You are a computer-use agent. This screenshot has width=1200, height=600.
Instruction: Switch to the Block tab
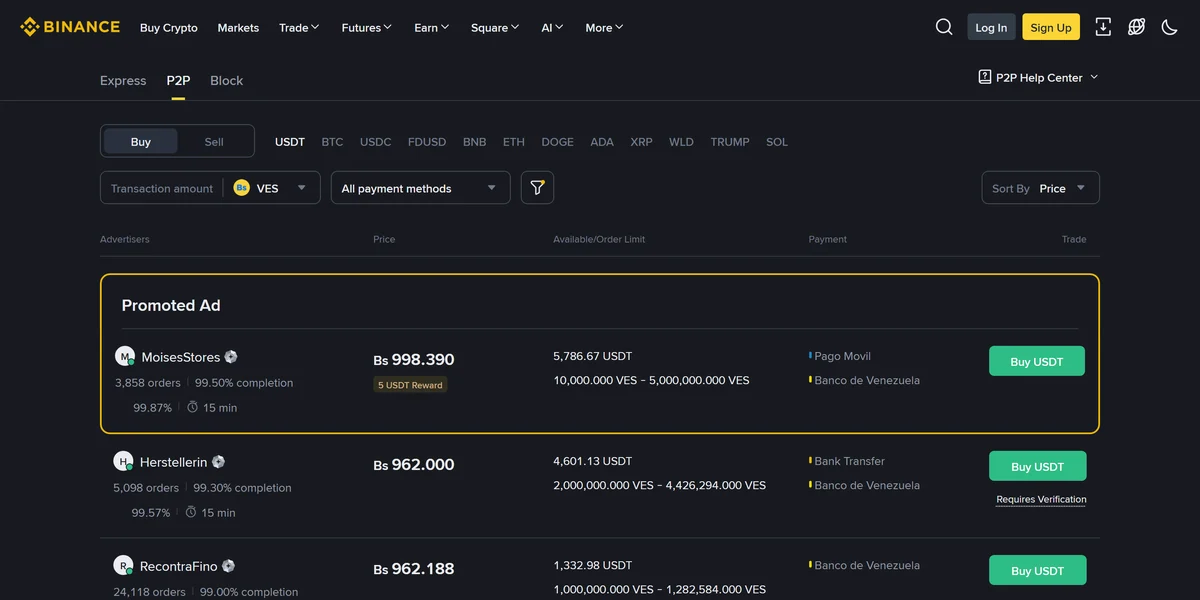(226, 80)
